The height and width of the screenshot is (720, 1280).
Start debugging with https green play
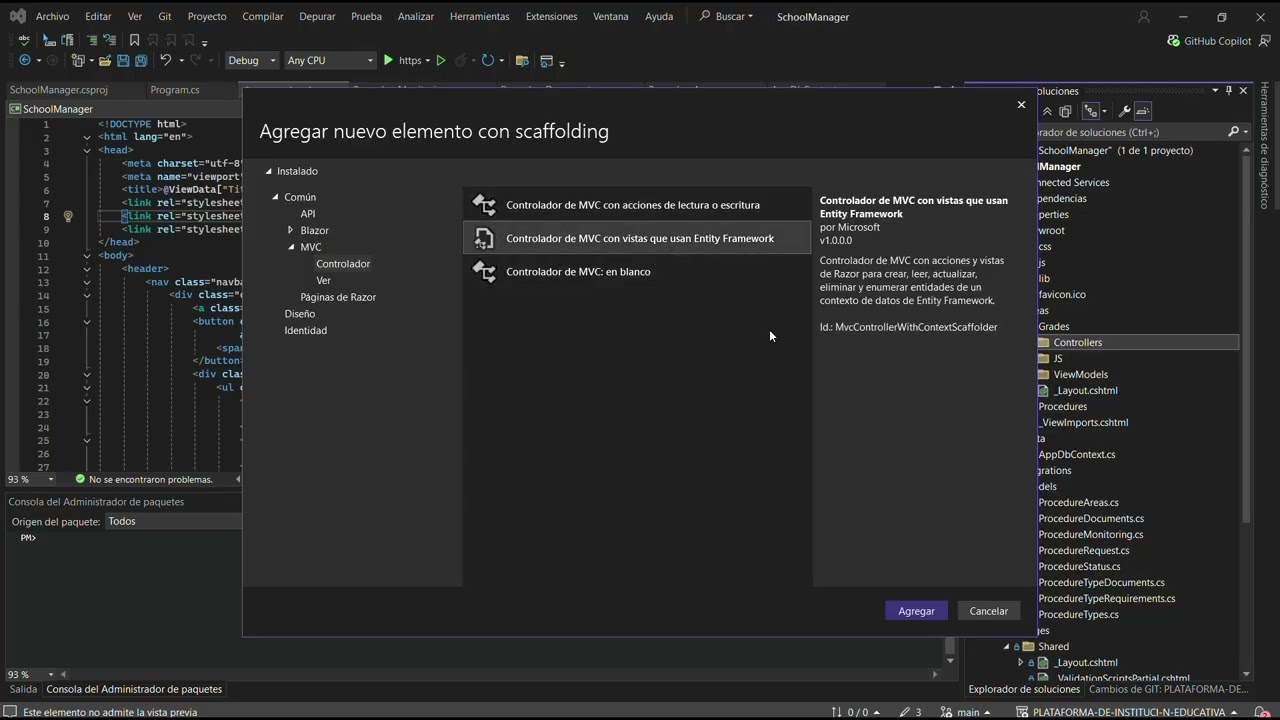(389, 61)
